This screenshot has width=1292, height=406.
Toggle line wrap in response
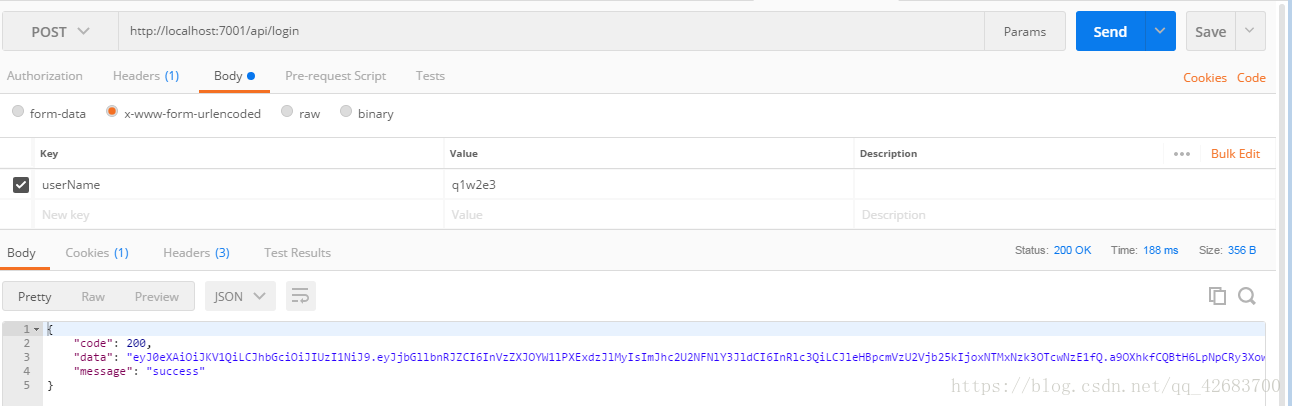point(301,296)
